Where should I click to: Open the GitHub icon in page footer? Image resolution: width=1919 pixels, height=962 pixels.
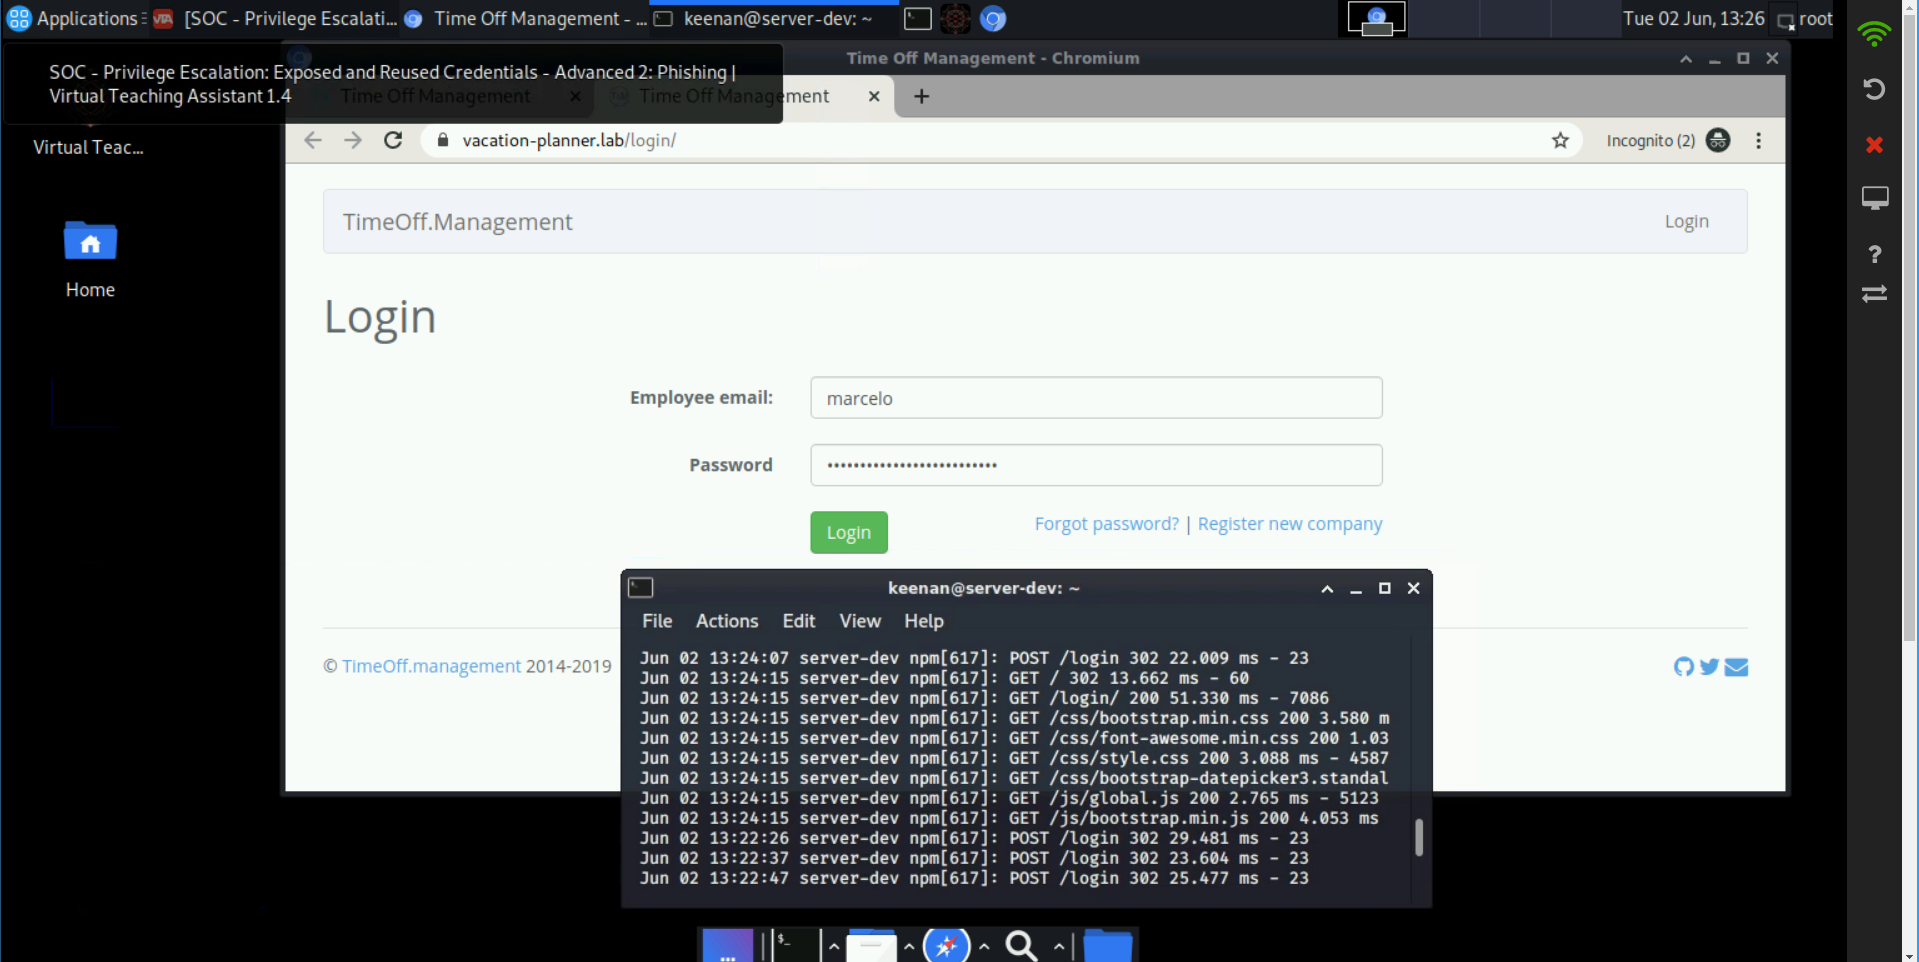coord(1683,666)
